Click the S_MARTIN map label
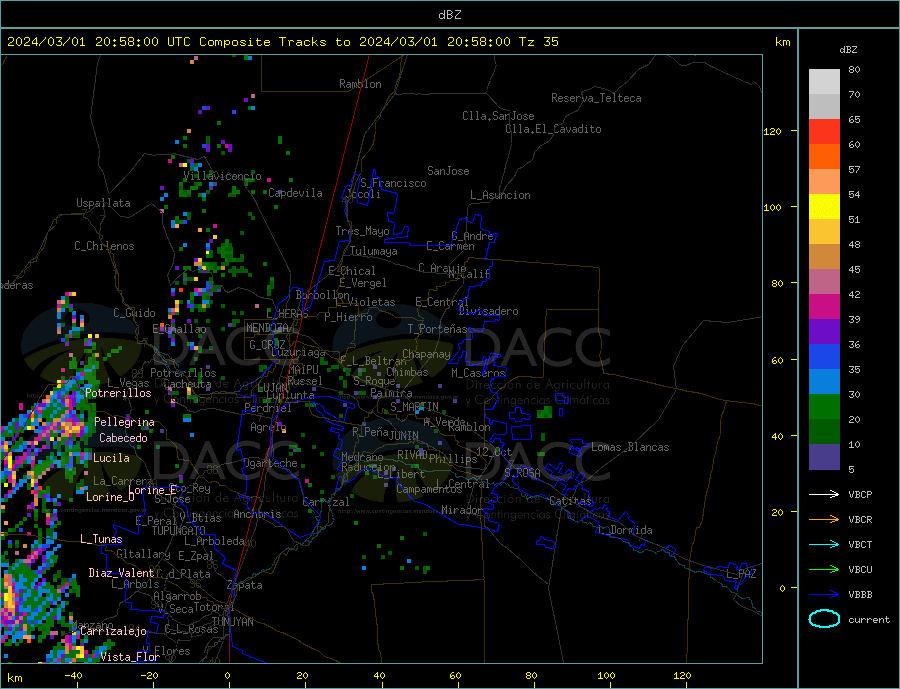Viewport: 900px width, 689px height. (x=414, y=407)
